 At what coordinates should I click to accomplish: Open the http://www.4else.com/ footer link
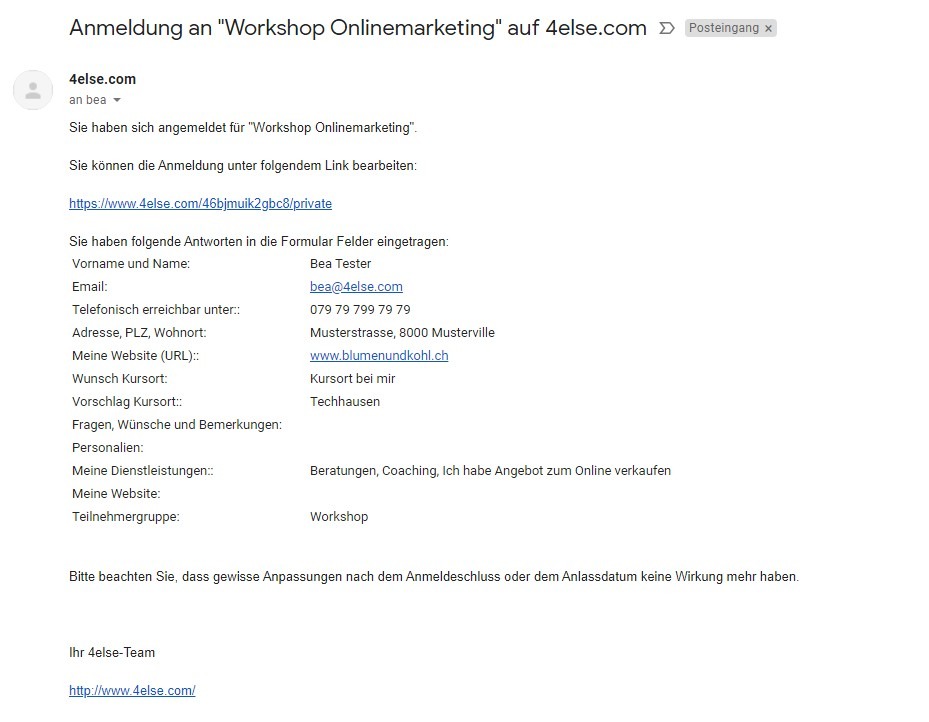132,691
